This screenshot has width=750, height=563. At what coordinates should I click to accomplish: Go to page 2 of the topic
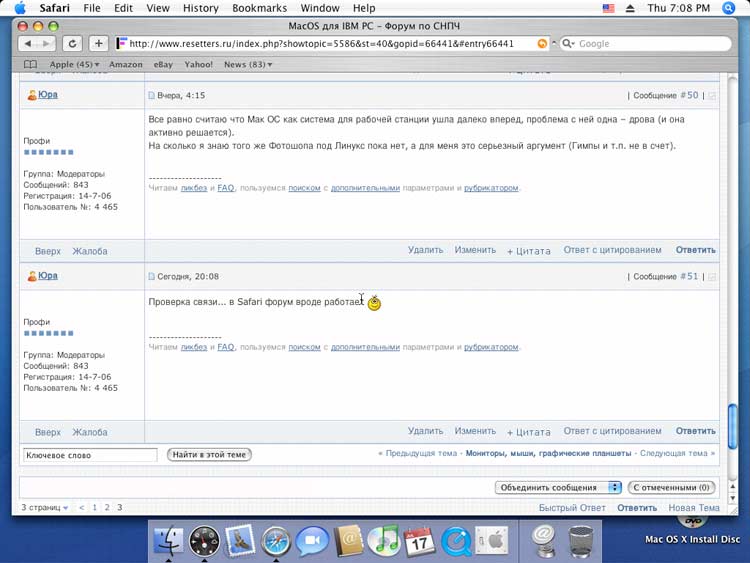pyautogui.click(x=107, y=508)
